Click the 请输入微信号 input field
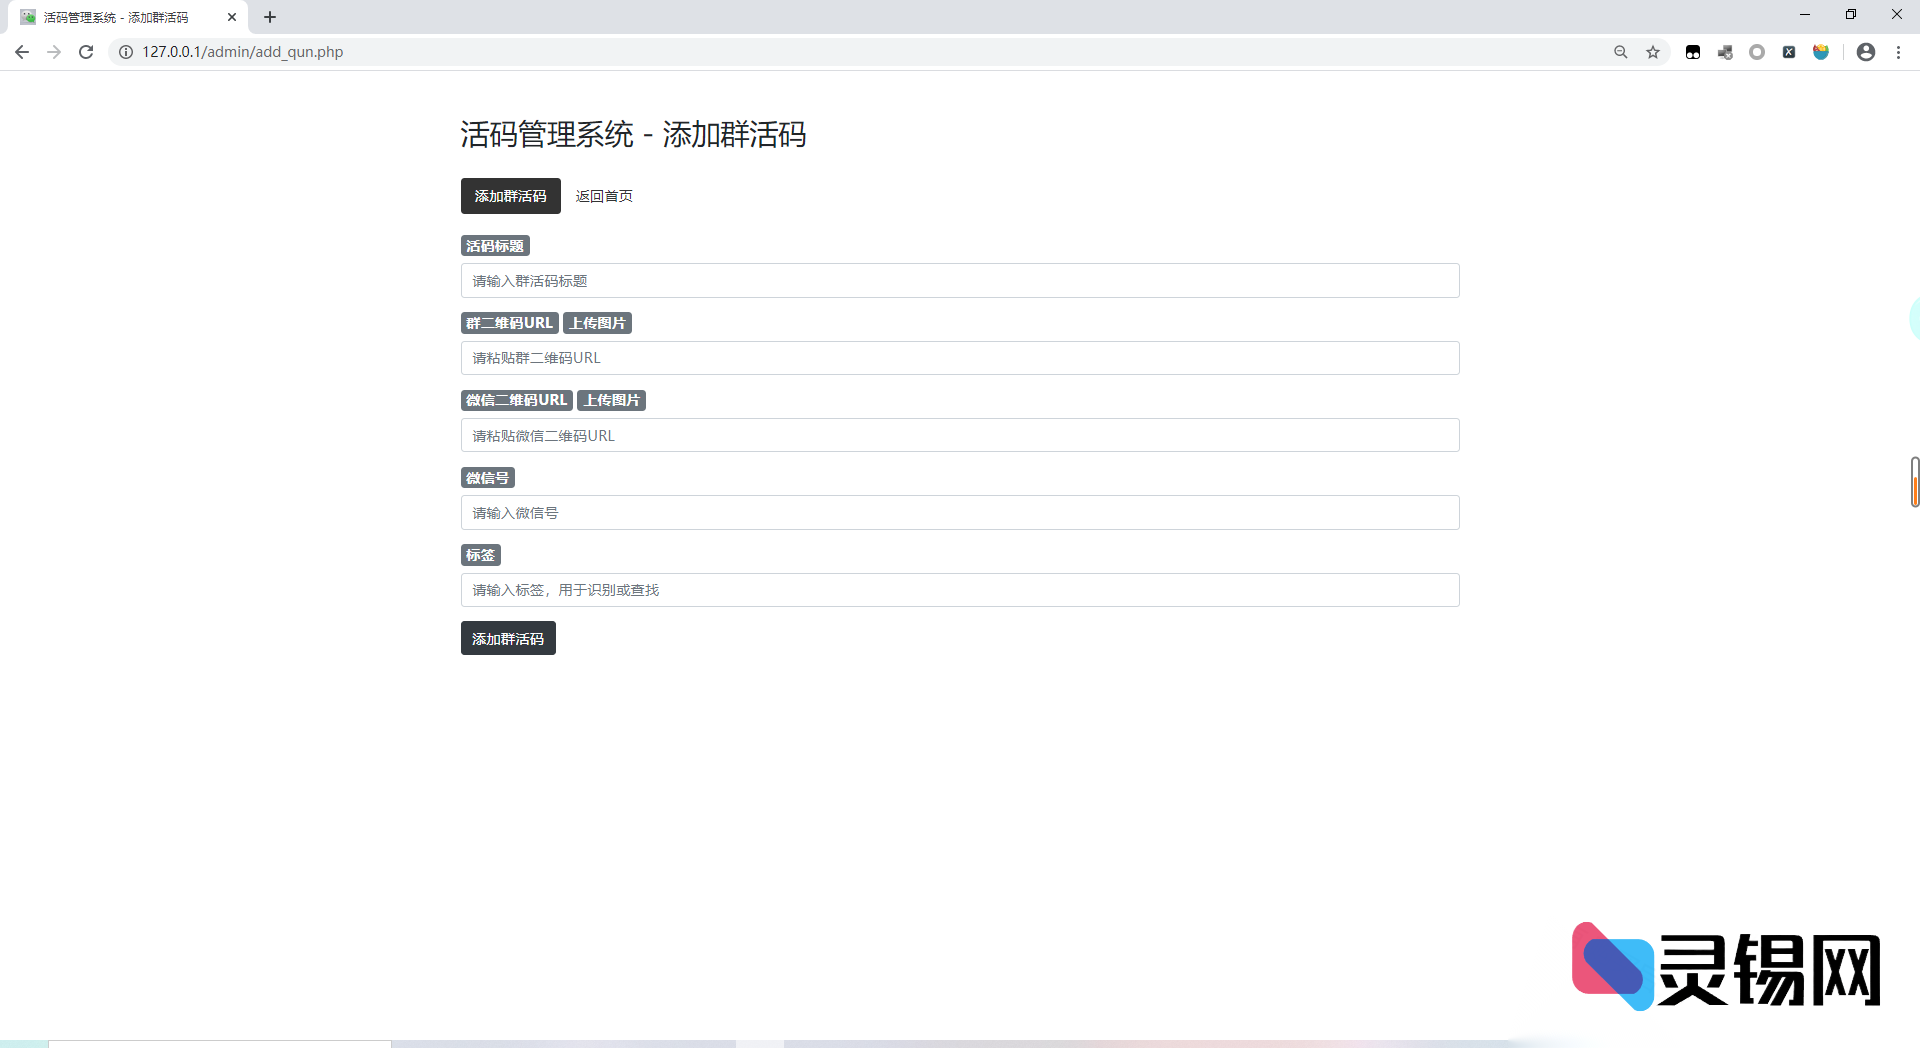The width and height of the screenshot is (1920, 1048). [x=959, y=512]
